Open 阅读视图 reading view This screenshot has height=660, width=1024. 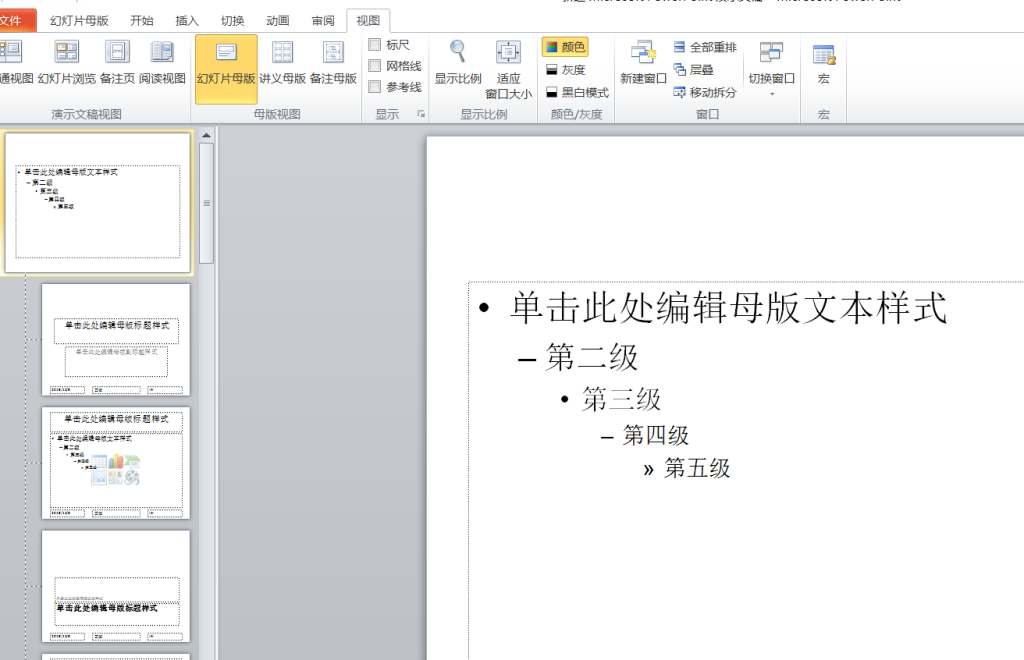click(x=162, y=63)
